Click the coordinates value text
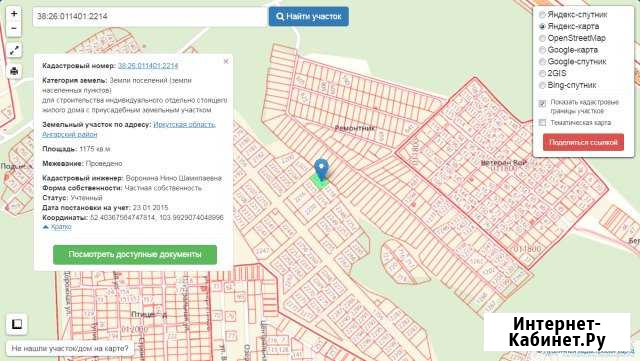This screenshot has height=361, width=640. [157, 218]
